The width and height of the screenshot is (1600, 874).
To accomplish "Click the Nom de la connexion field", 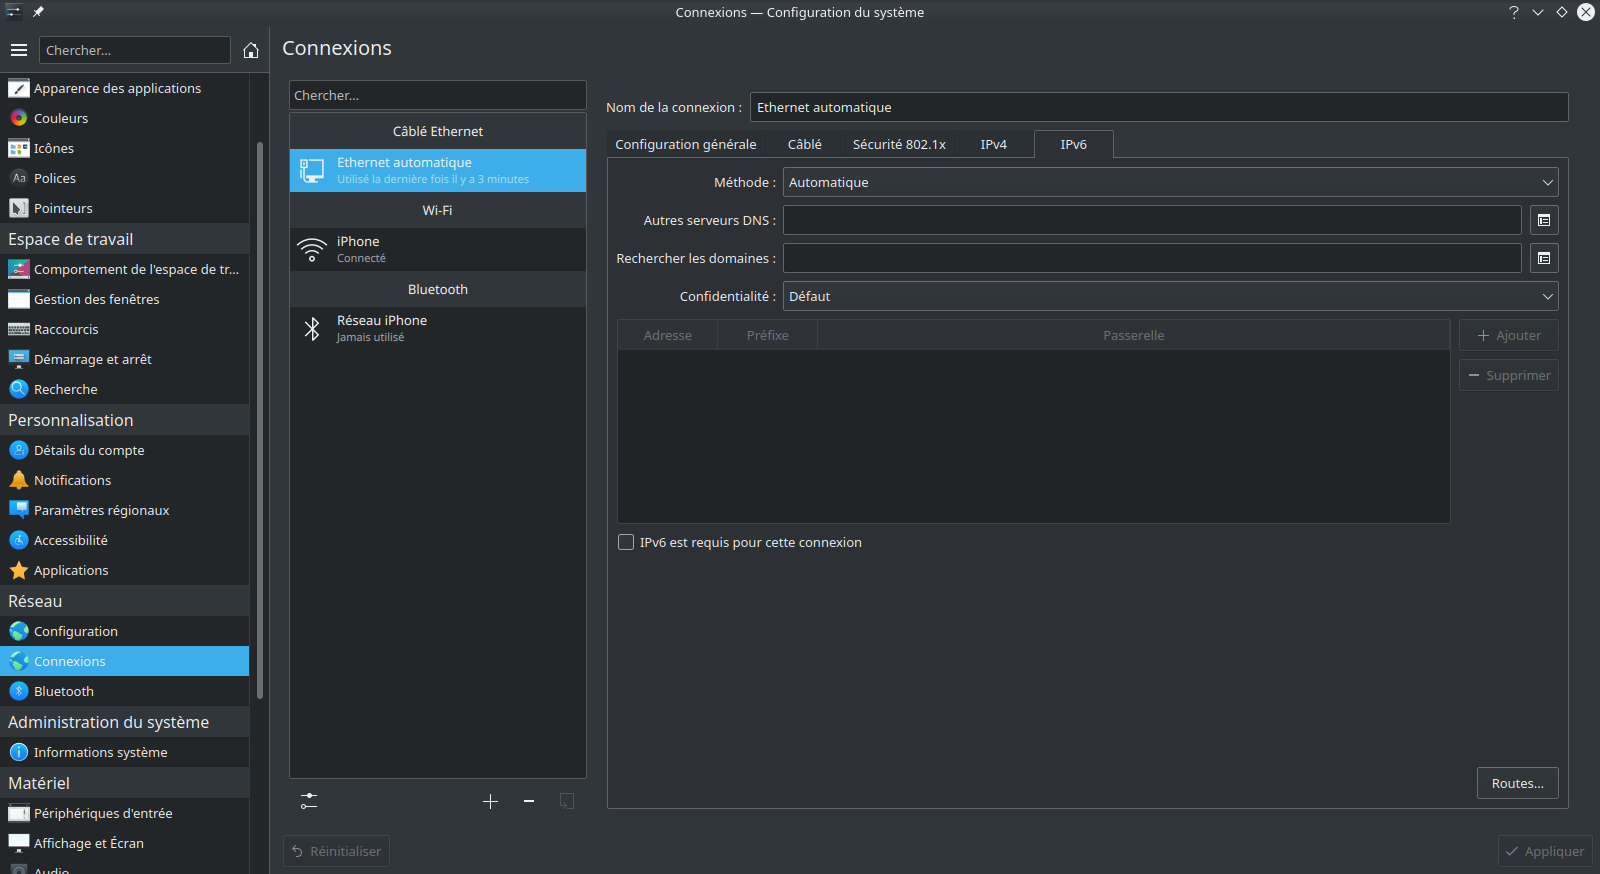I will [x=1158, y=107].
